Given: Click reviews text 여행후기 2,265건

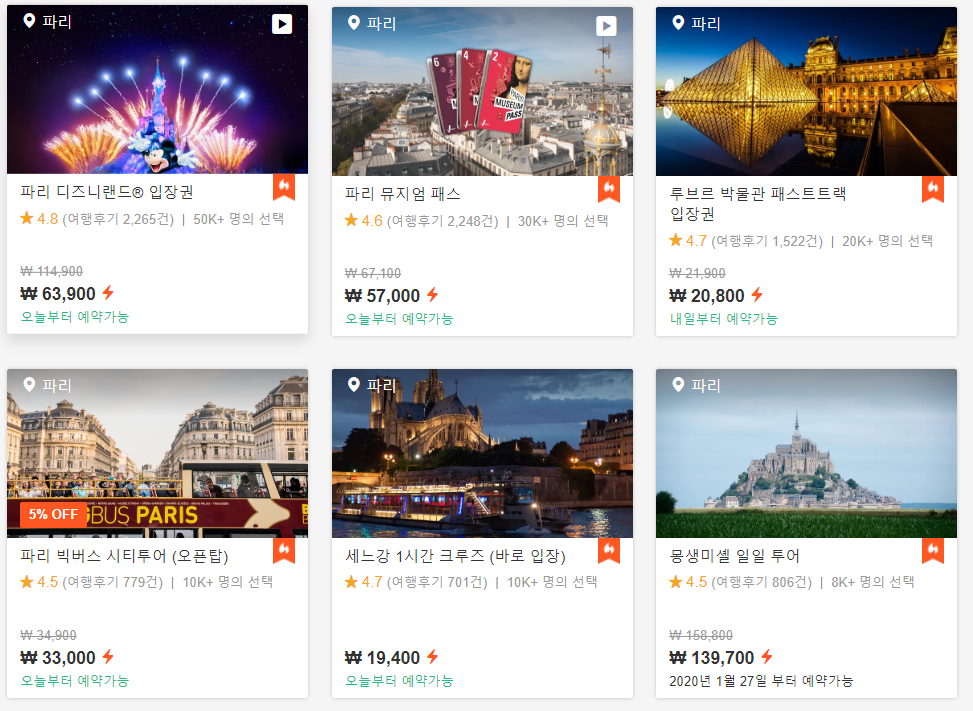Looking at the screenshot, I should tap(118, 219).
